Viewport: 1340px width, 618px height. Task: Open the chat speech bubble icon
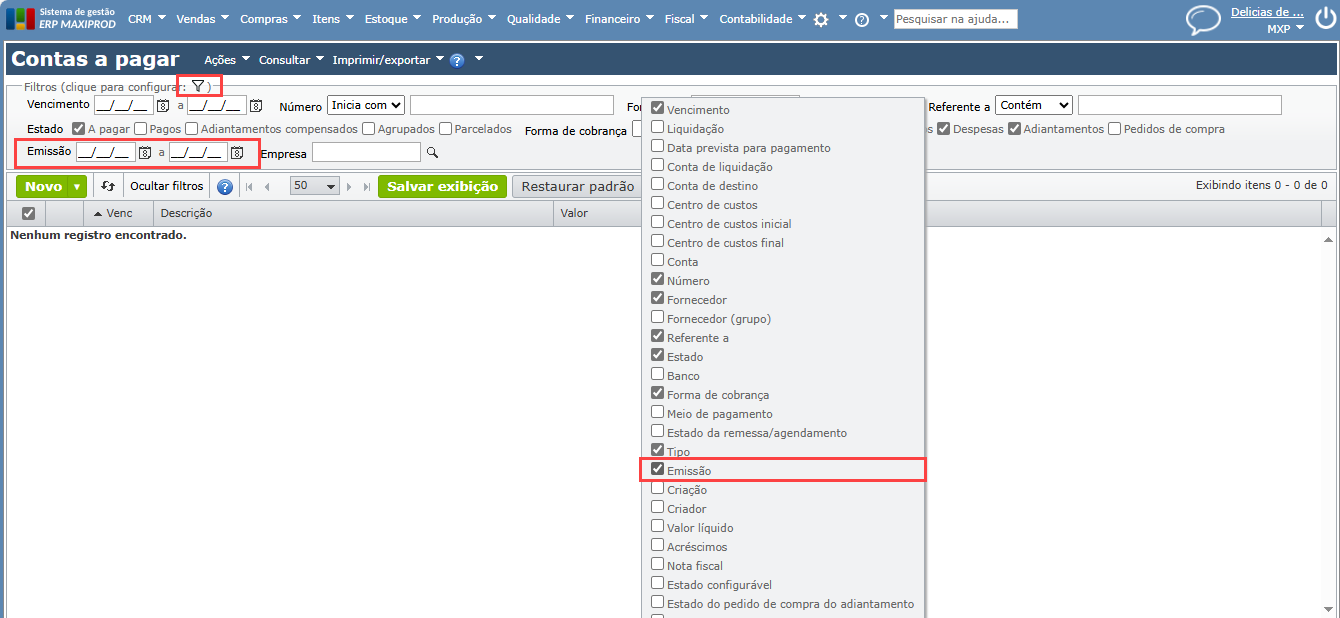1203,19
